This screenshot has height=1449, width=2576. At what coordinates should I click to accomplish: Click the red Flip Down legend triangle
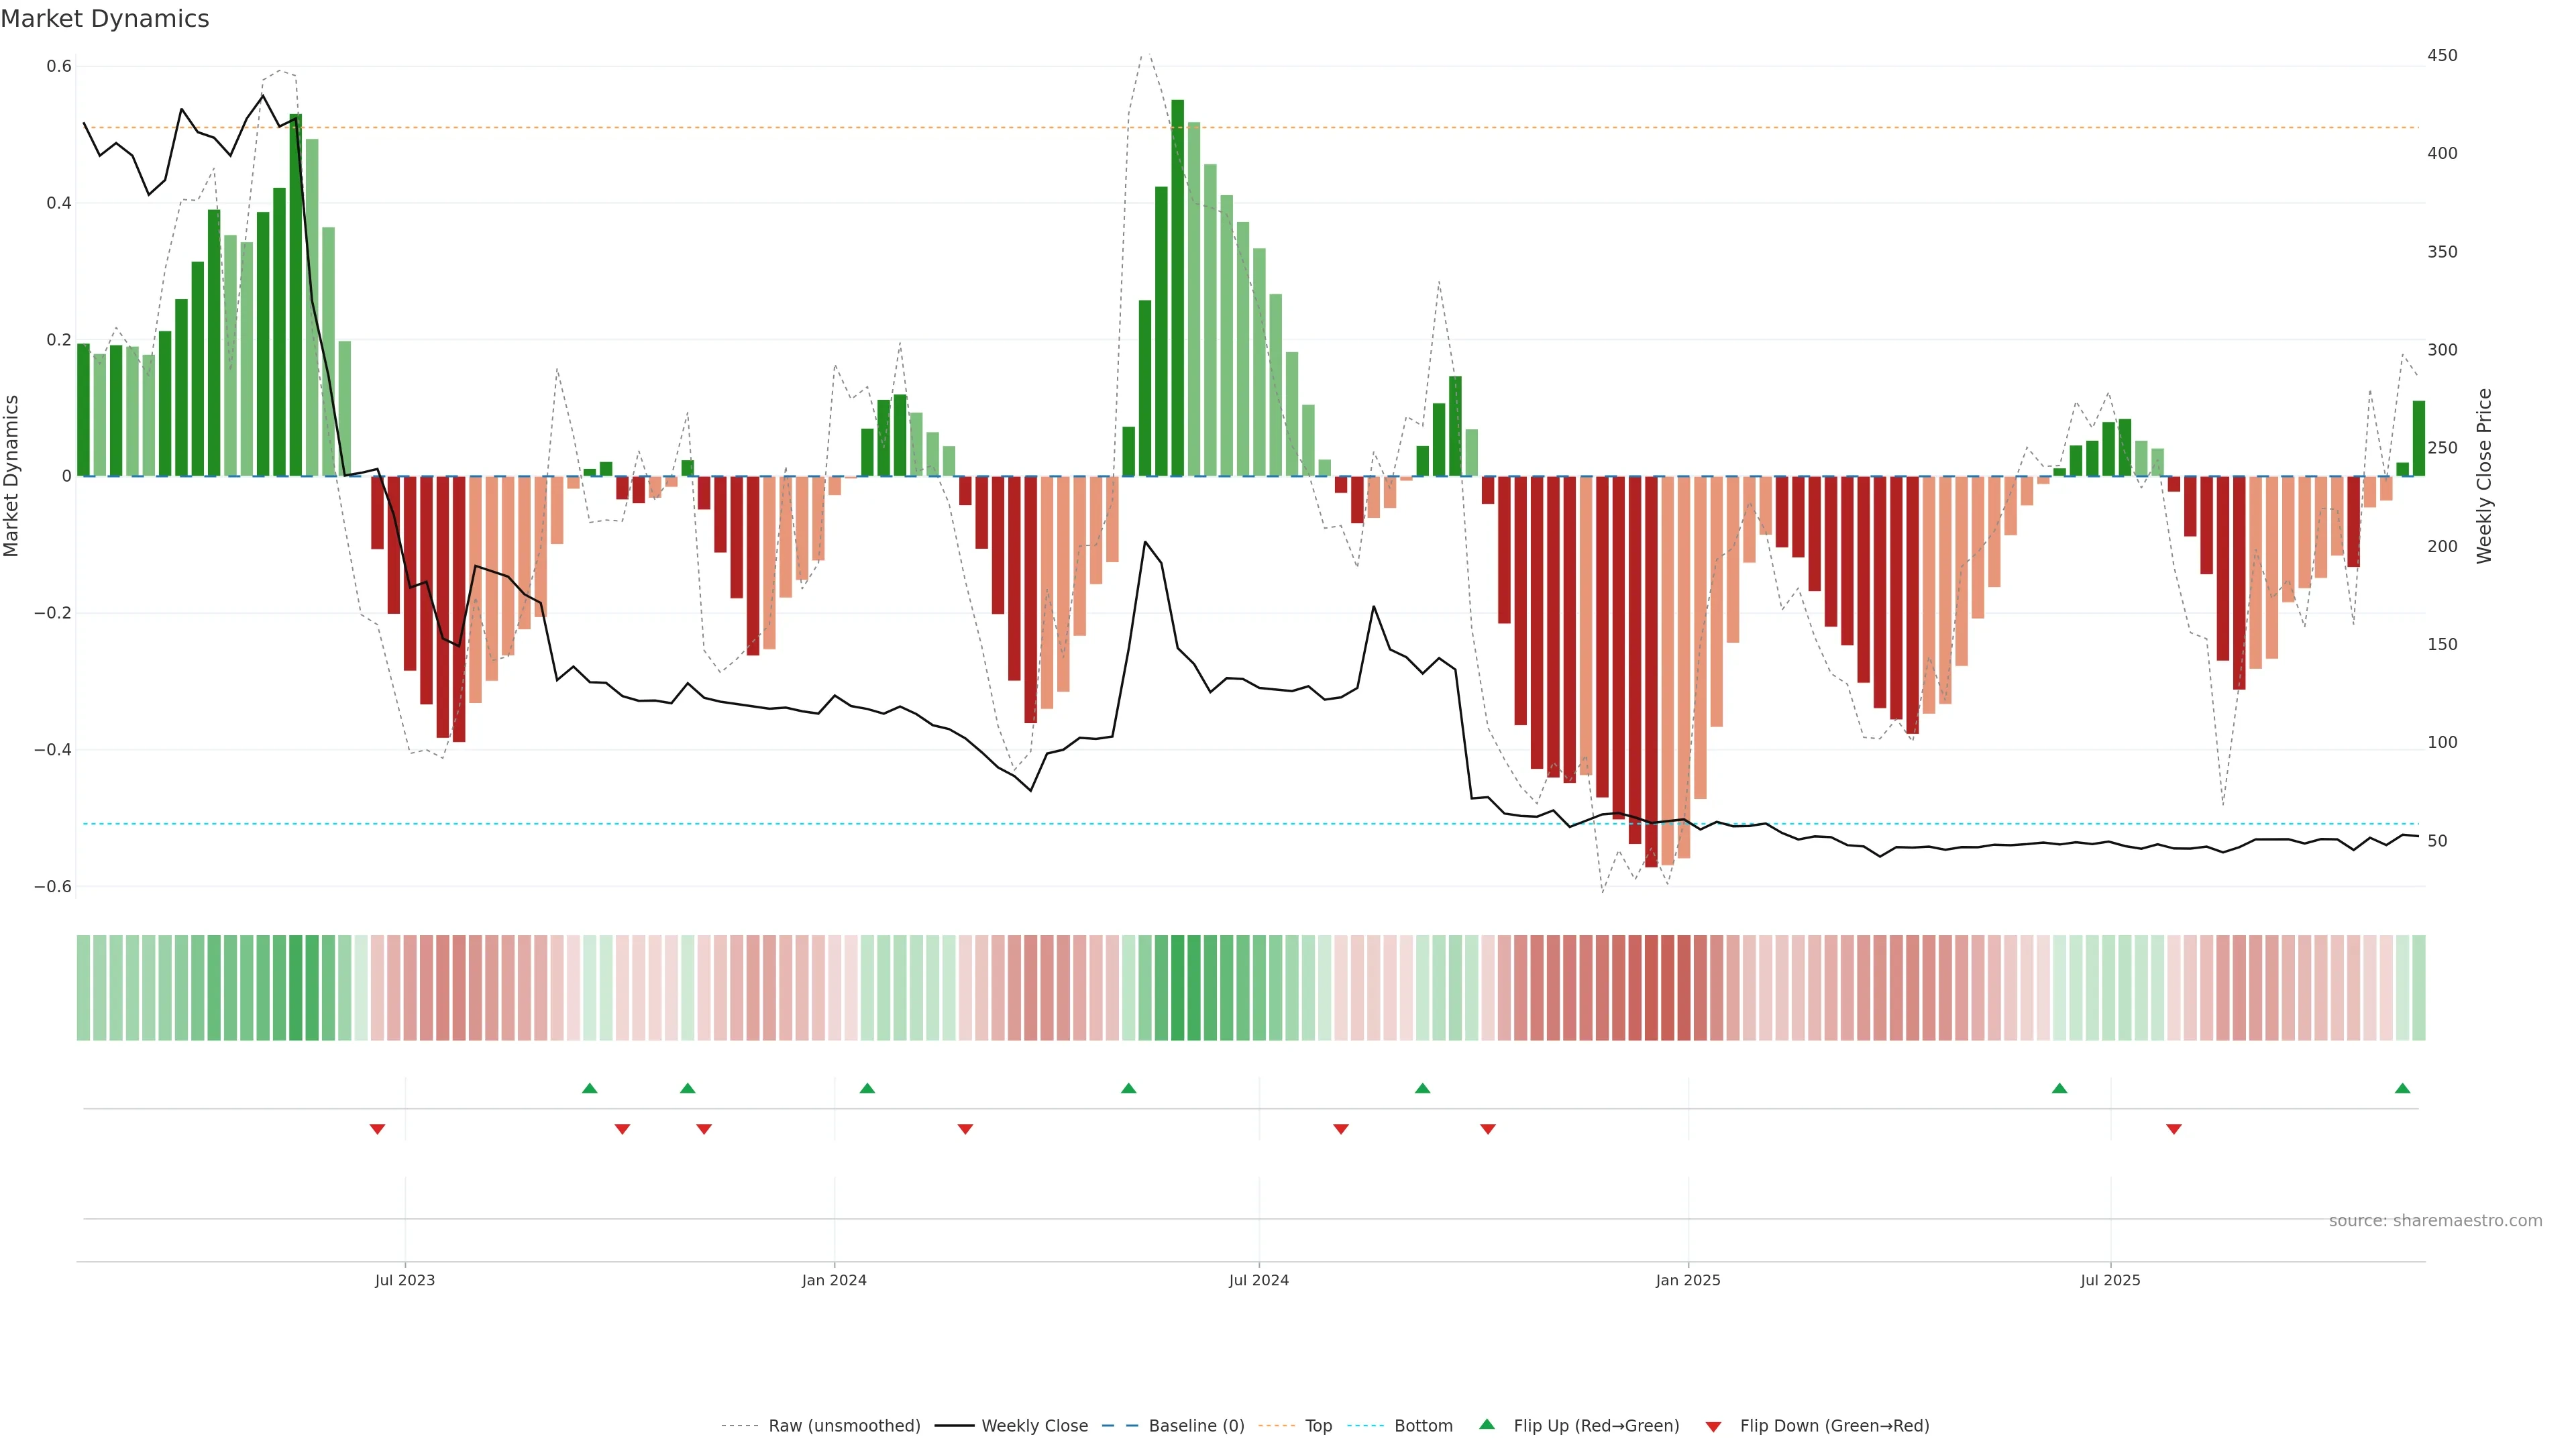(1713, 1426)
